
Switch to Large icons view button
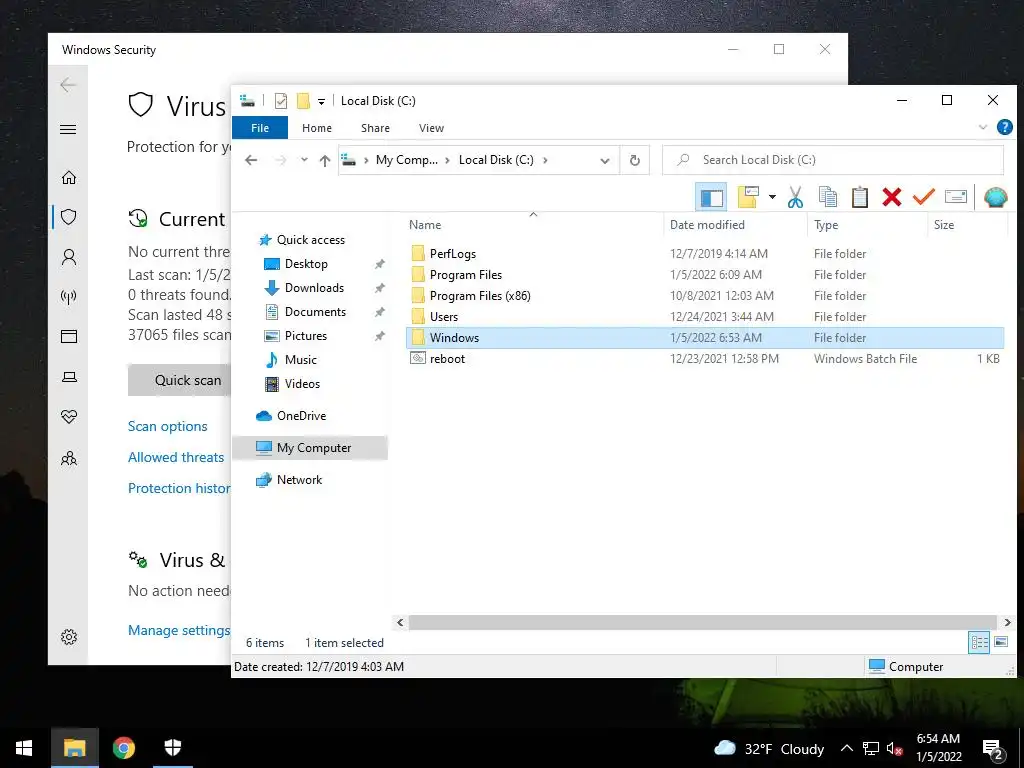[x=1001, y=642]
